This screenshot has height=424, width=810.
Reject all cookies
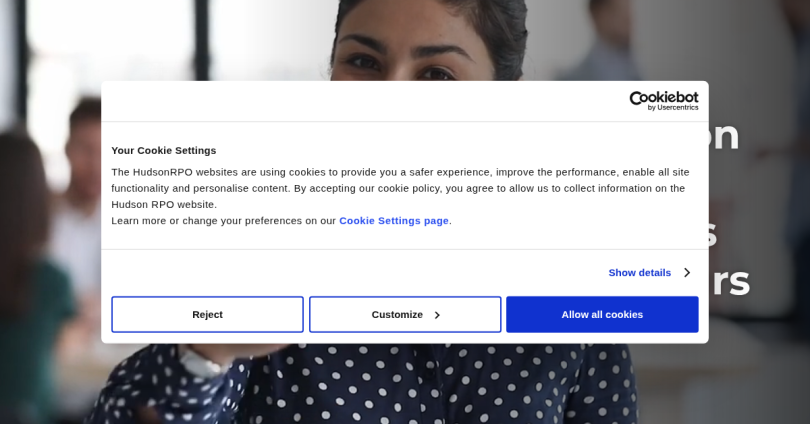207,315
